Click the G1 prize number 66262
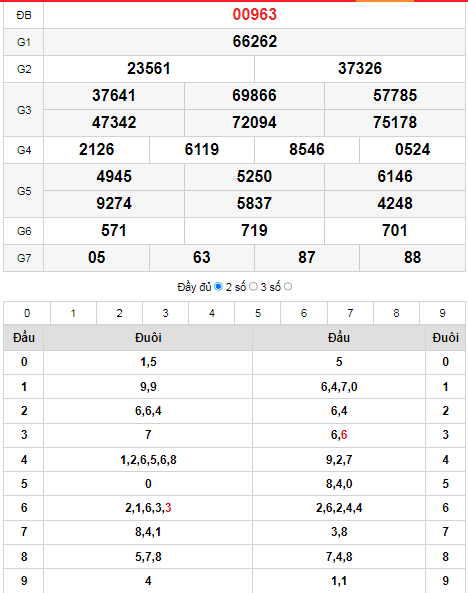The image size is (468, 593). coord(255,42)
